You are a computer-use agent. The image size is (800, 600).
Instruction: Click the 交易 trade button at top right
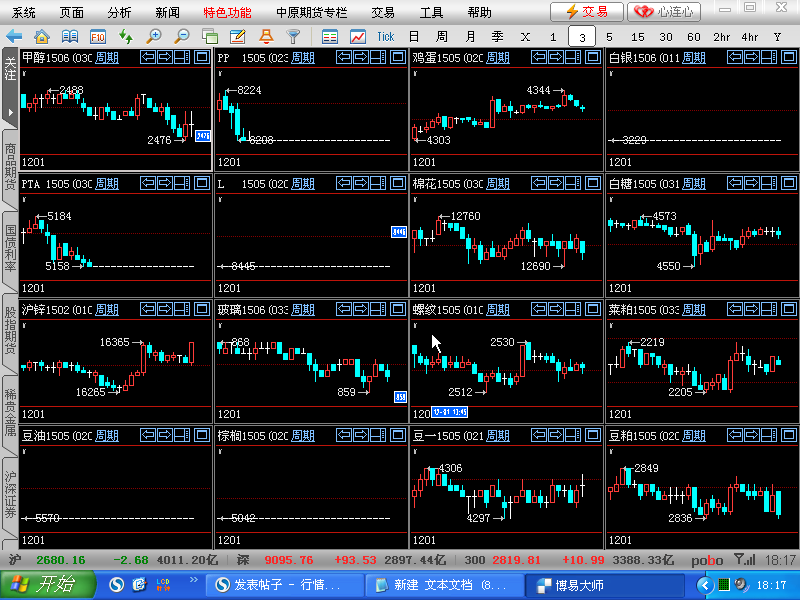click(x=586, y=12)
